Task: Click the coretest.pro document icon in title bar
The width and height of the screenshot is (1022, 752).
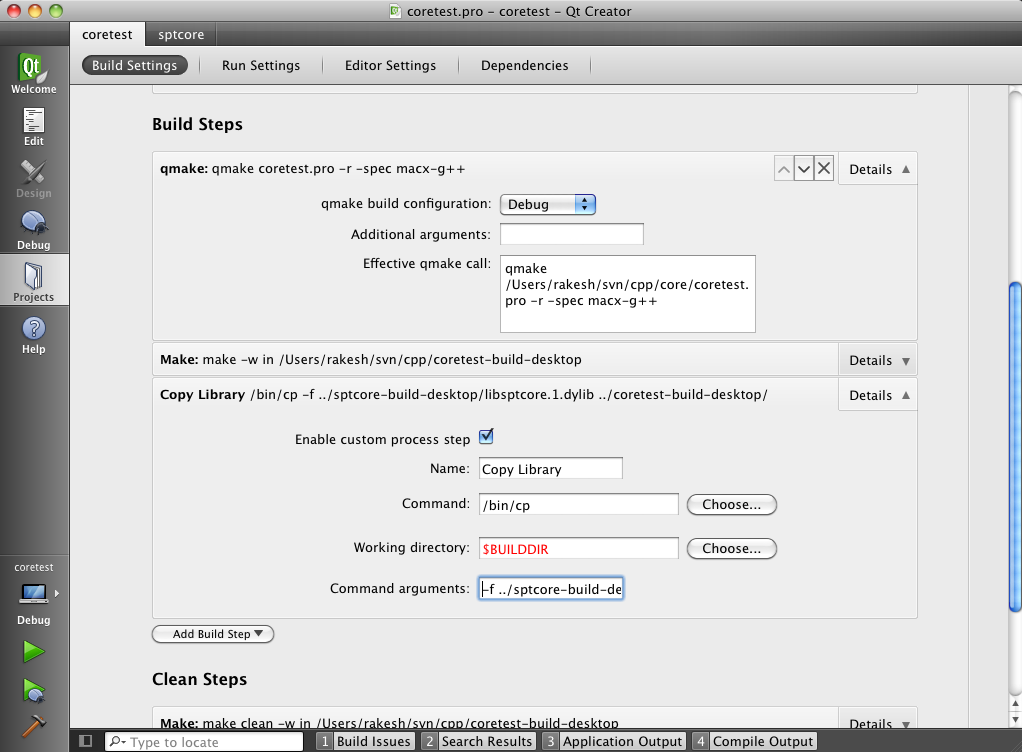Action: pos(395,11)
